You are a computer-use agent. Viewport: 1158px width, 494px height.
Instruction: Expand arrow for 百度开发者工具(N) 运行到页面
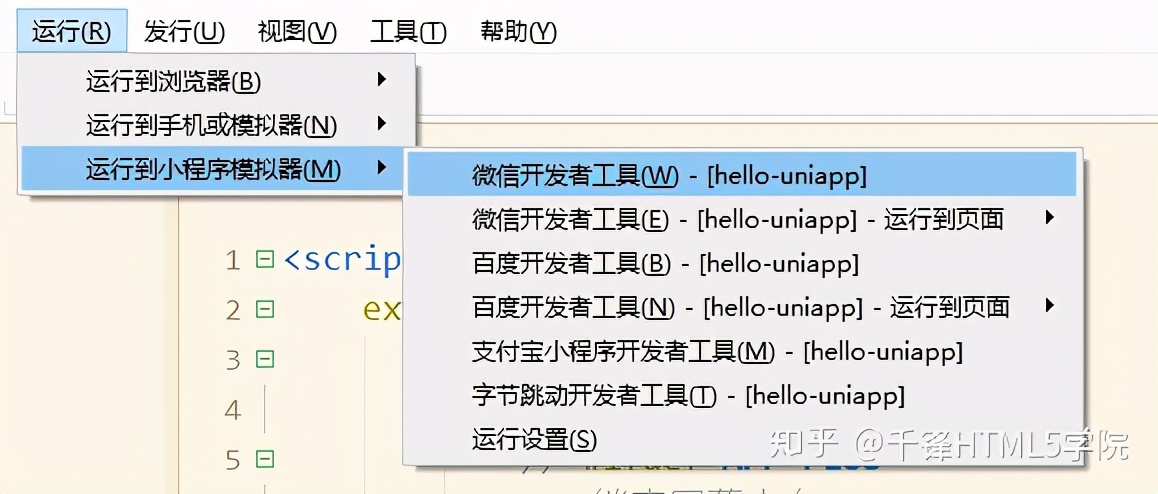pyautogui.click(x=1050, y=304)
